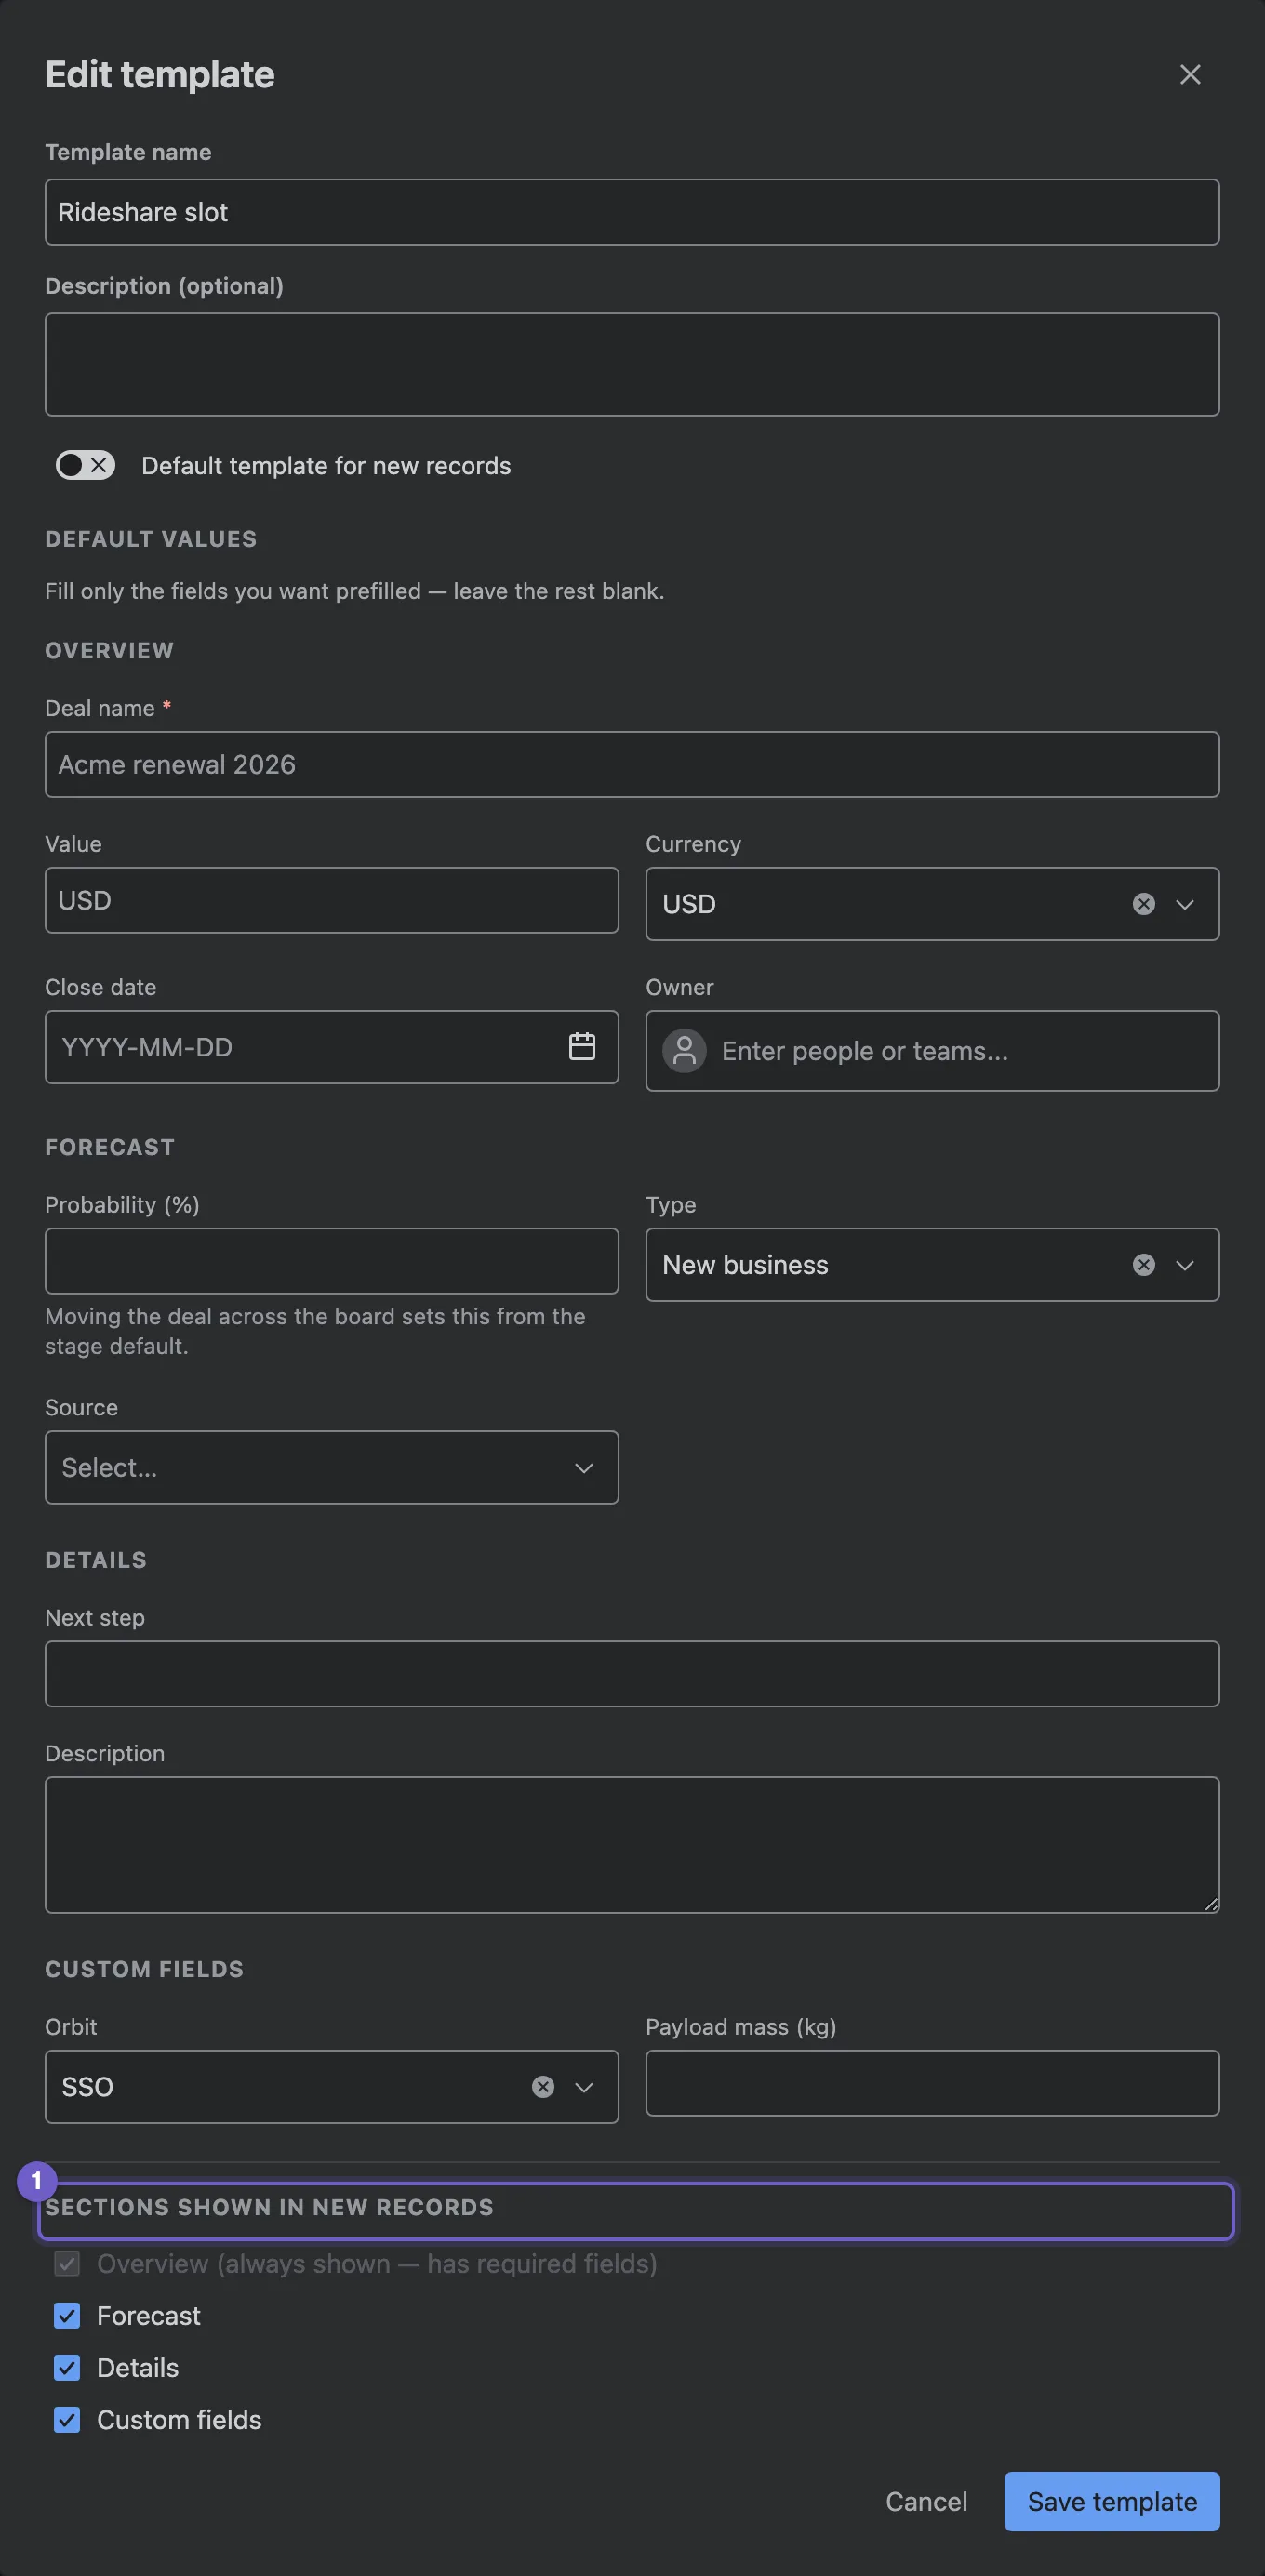This screenshot has width=1265, height=2576.
Task: Expand the Orbit dropdown chevron
Action: pos(583,2087)
